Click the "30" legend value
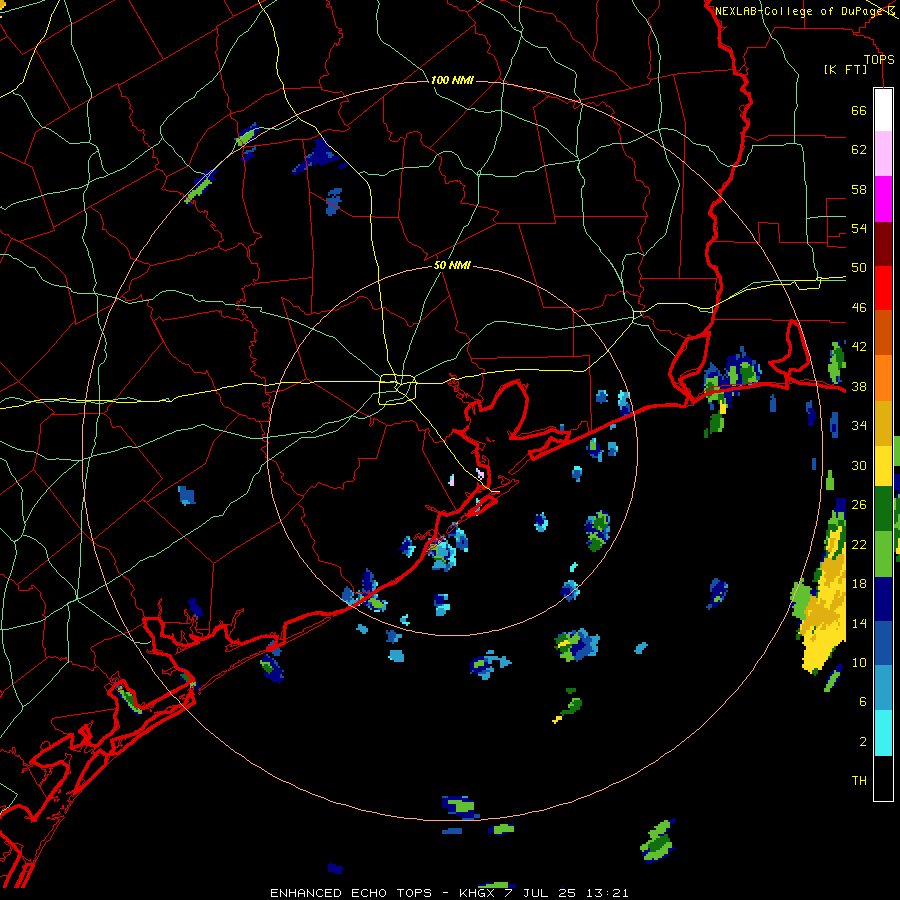 tap(859, 465)
